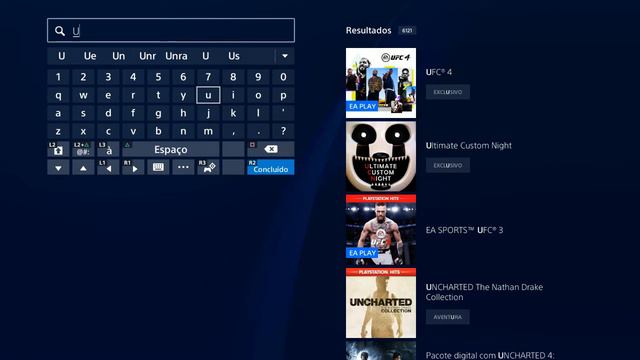Select the 'Ultimate Custom Night' result title

(x=469, y=146)
